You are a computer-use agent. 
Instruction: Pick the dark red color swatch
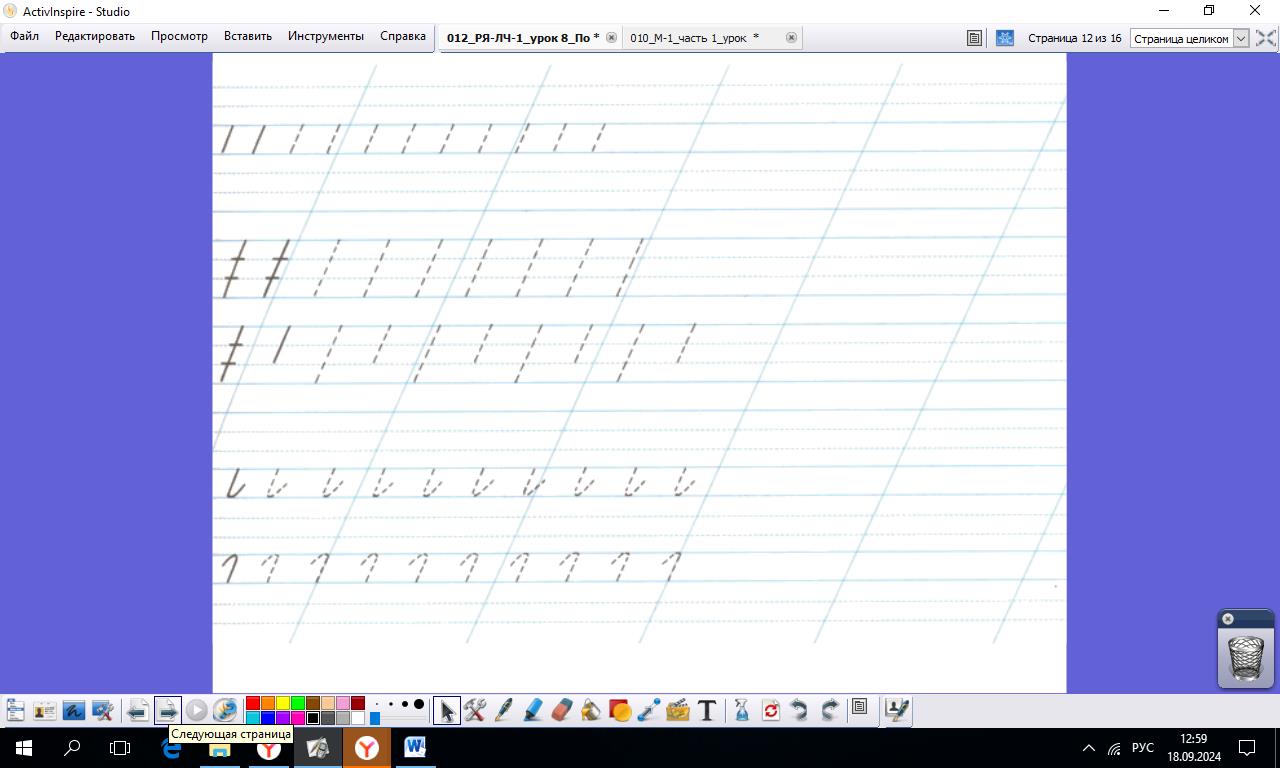pos(358,704)
